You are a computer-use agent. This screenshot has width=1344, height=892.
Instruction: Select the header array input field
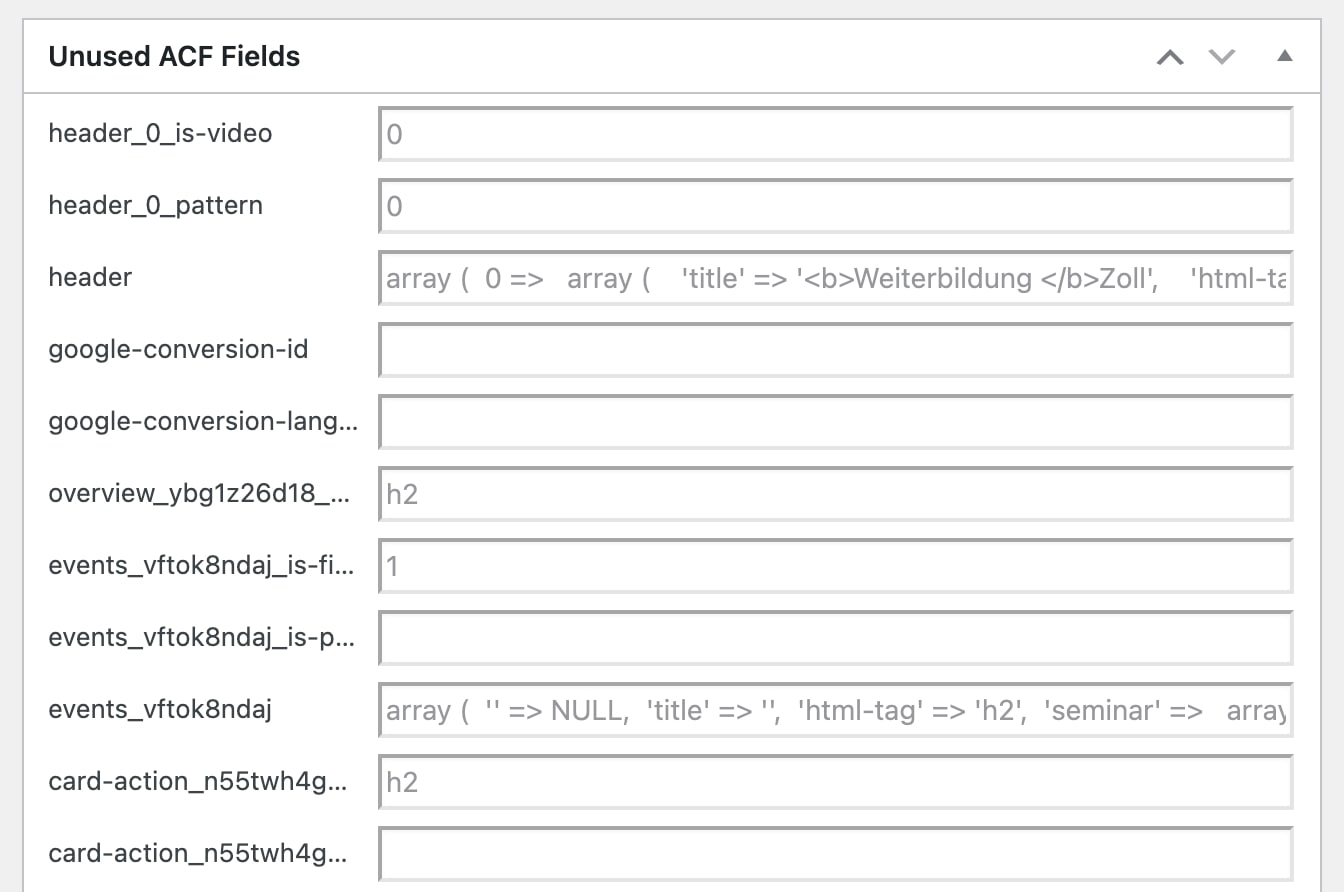[x=835, y=278]
